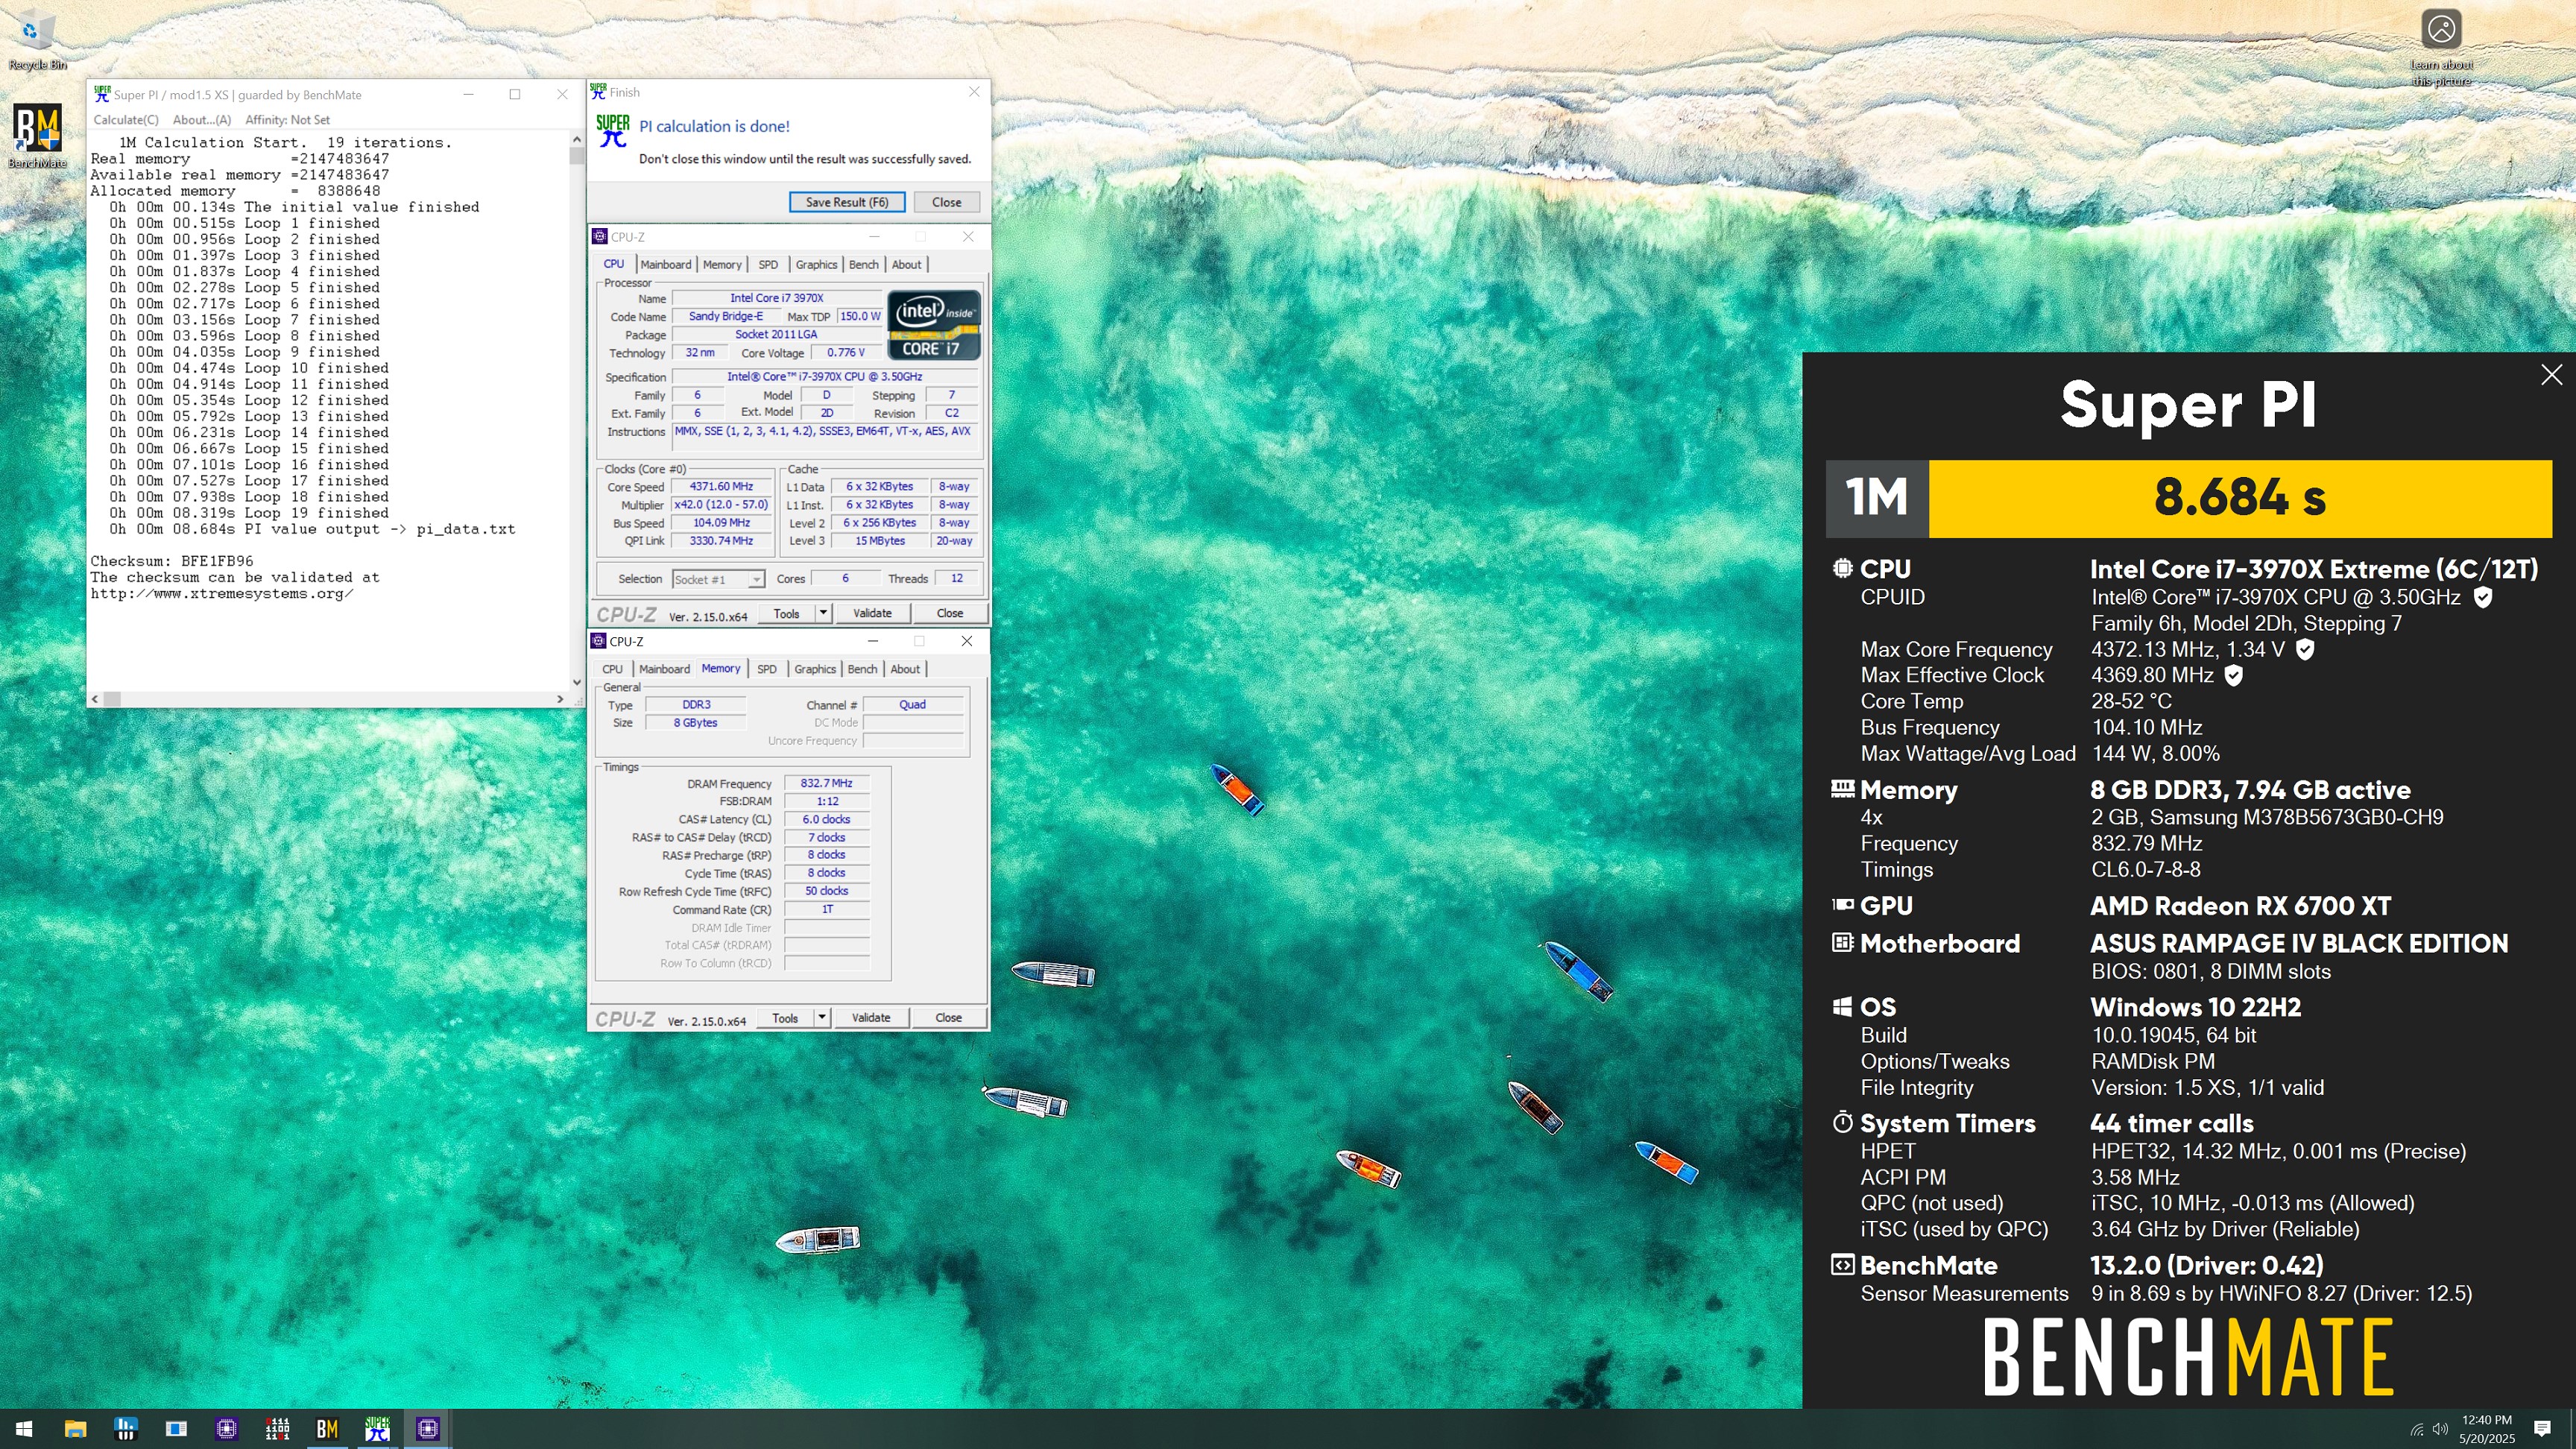Click Close button in top CPU-Z window
This screenshot has height=1449, width=2576.
(x=950, y=613)
